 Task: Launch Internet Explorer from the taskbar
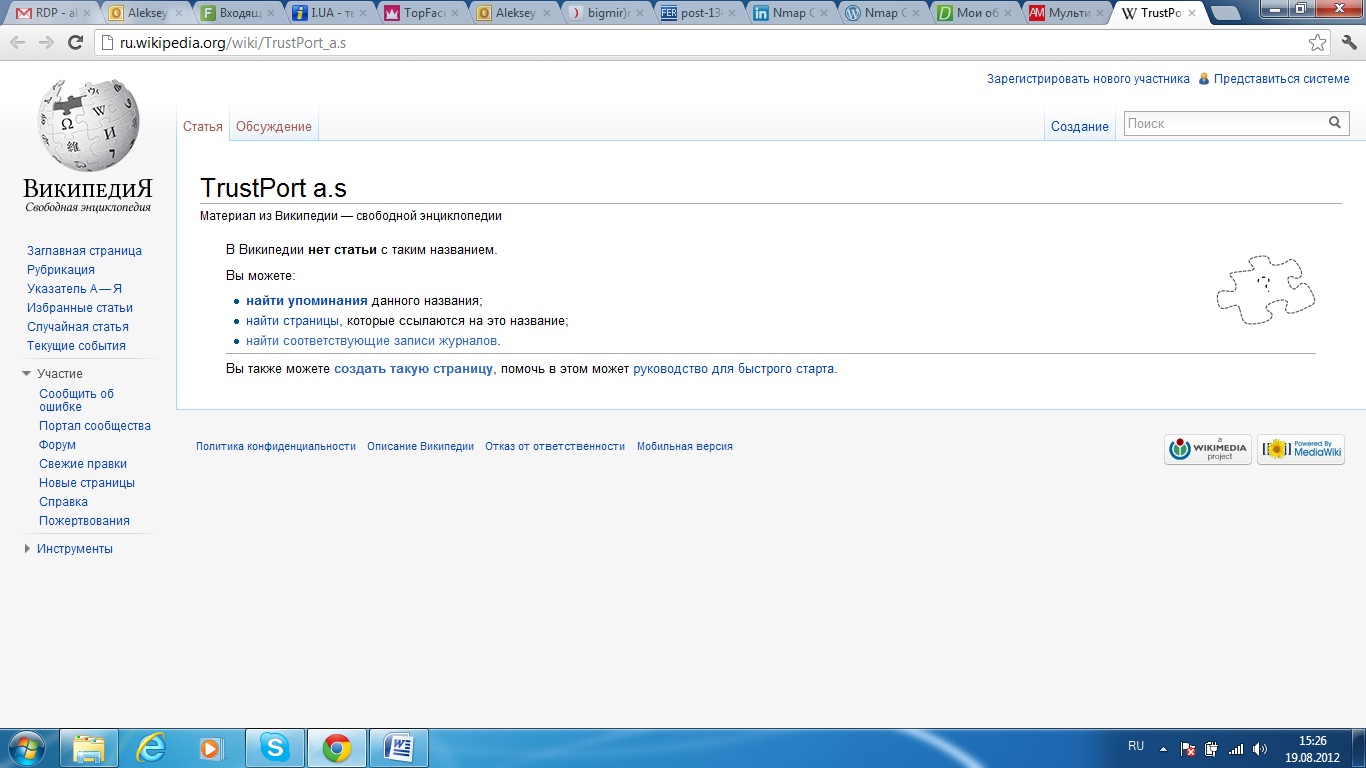coord(151,748)
